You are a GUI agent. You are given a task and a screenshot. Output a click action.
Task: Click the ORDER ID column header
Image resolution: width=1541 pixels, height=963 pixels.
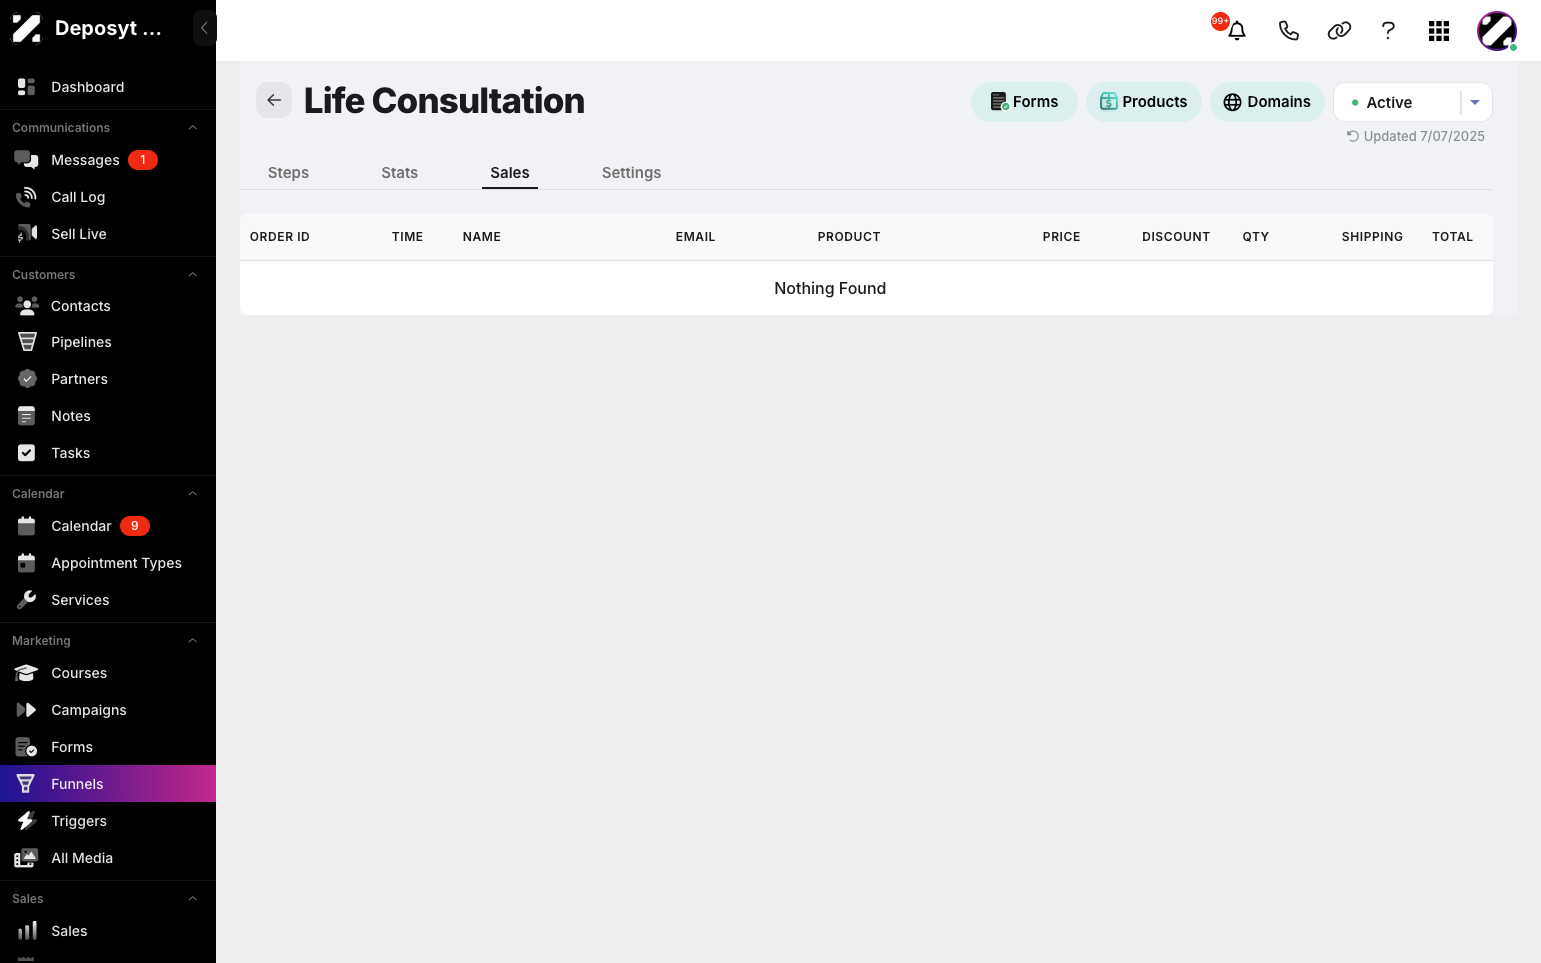point(280,237)
